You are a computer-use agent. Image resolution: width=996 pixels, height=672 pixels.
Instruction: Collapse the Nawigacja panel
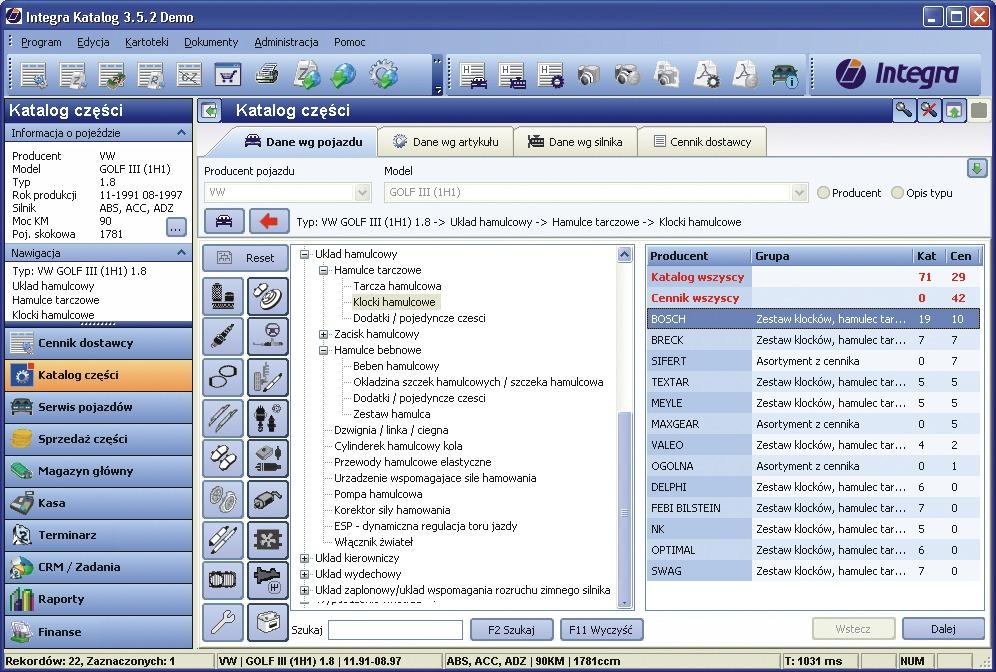click(181, 253)
